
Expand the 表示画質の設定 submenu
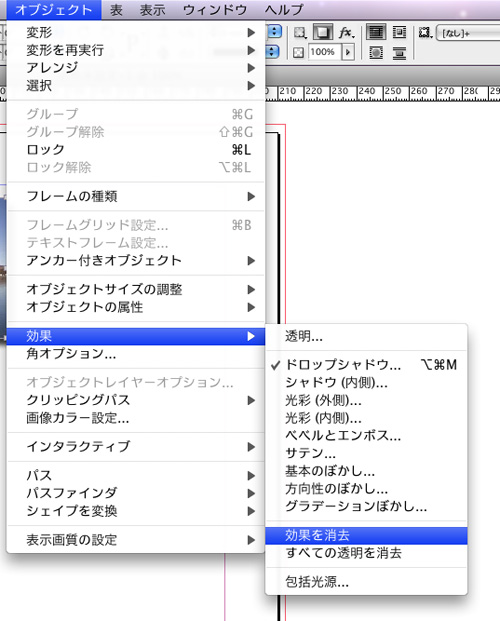(136, 540)
